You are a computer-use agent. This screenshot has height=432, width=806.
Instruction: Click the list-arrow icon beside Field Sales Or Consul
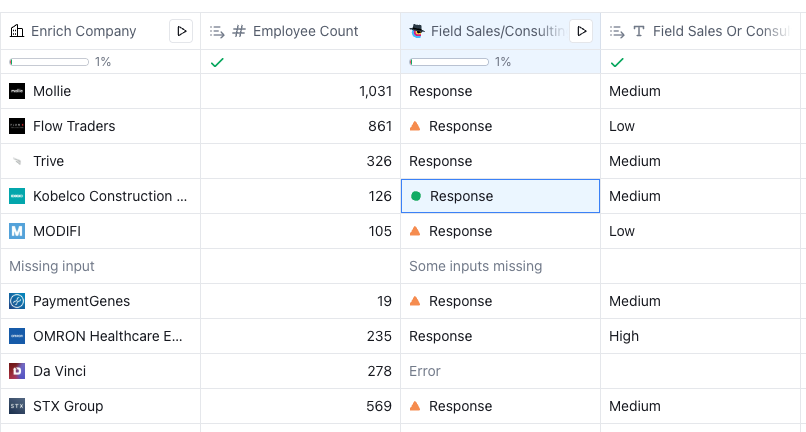coord(617,32)
